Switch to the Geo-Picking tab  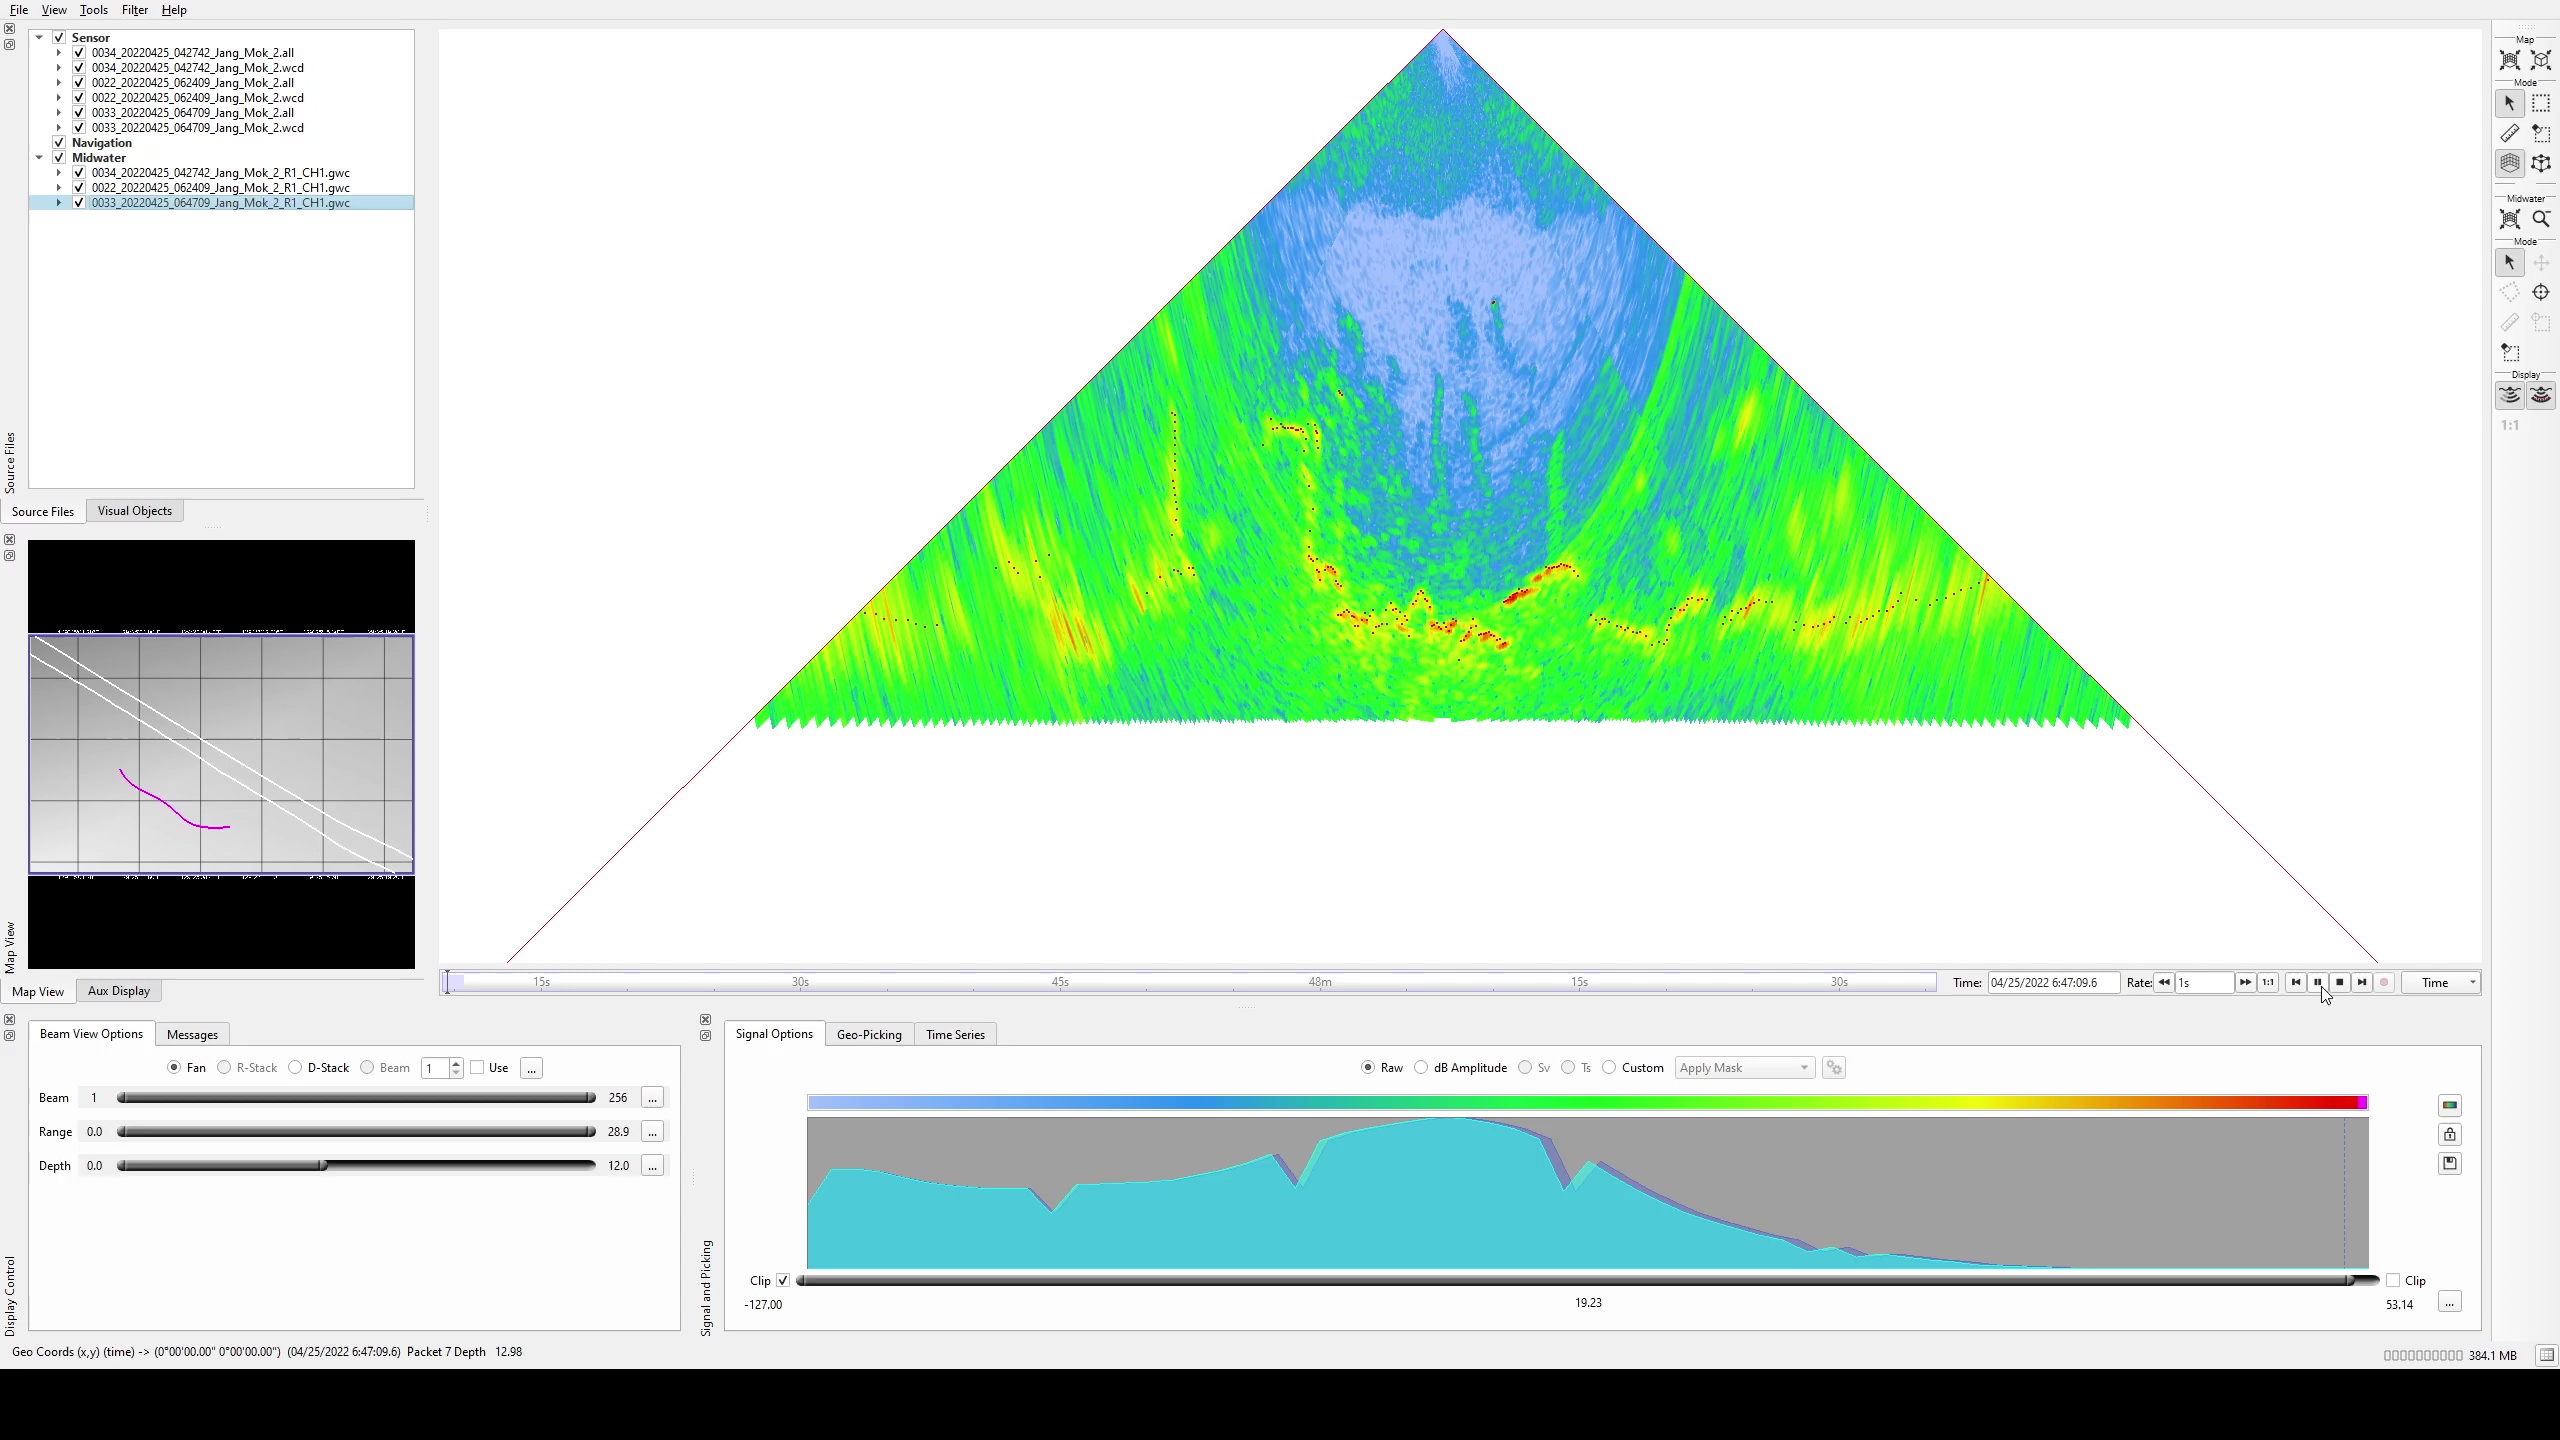coord(869,1035)
